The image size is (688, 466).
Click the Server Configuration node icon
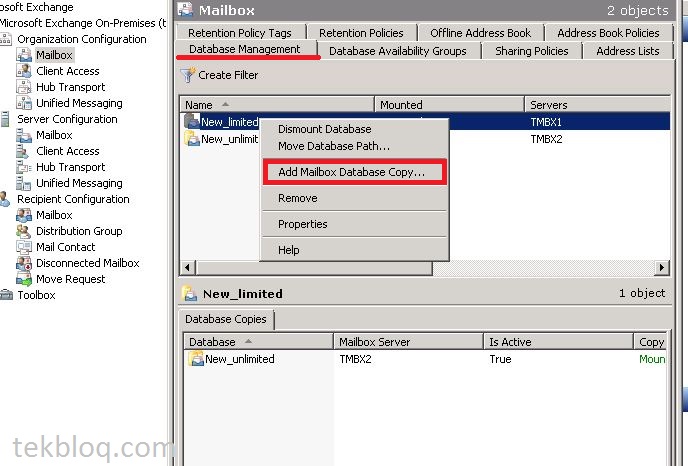(5, 119)
